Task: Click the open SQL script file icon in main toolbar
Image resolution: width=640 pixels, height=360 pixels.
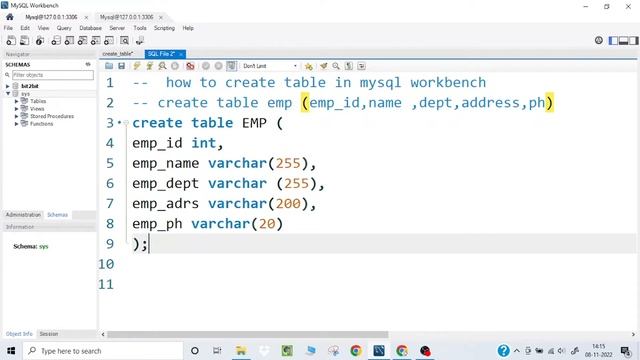Action: tap(24, 40)
